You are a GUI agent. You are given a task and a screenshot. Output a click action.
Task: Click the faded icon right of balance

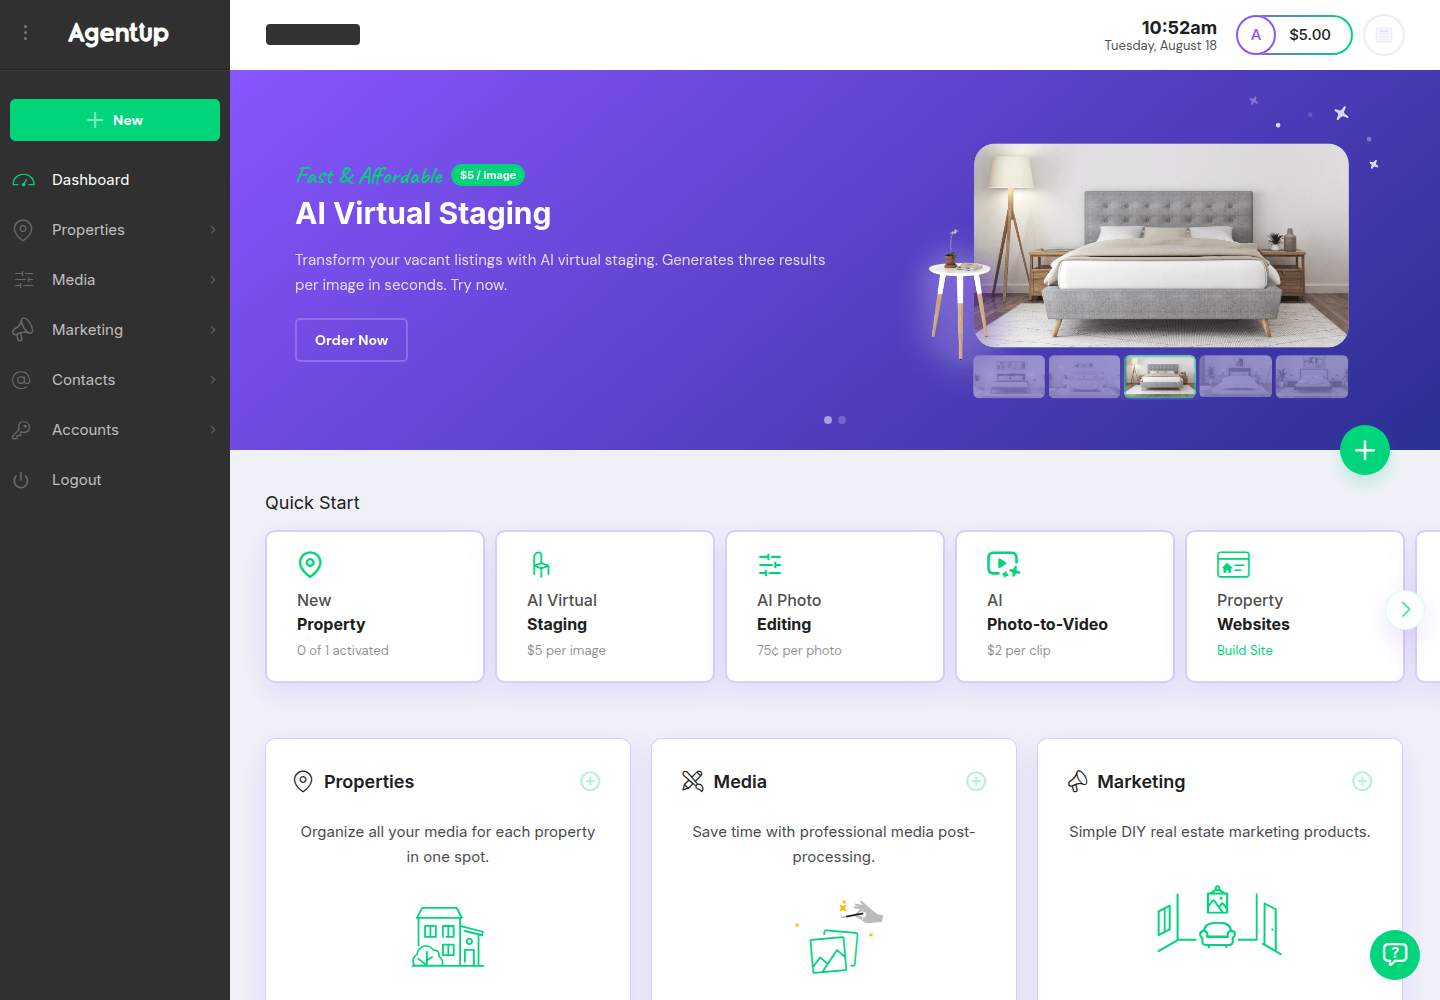(1384, 35)
